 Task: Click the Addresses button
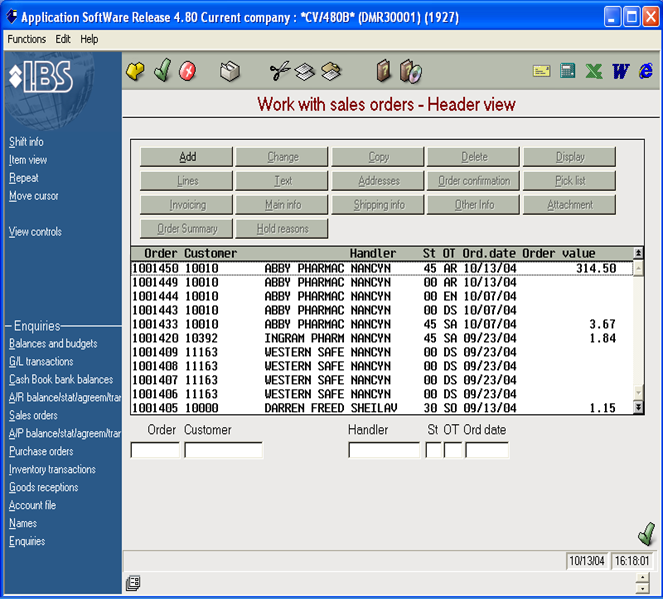[378, 181]
